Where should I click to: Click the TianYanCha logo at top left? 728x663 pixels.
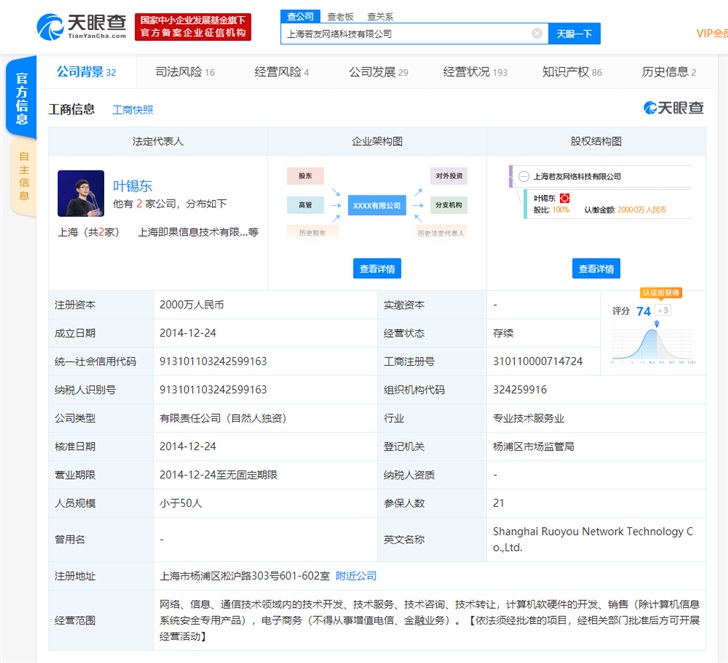click(81, 26)
